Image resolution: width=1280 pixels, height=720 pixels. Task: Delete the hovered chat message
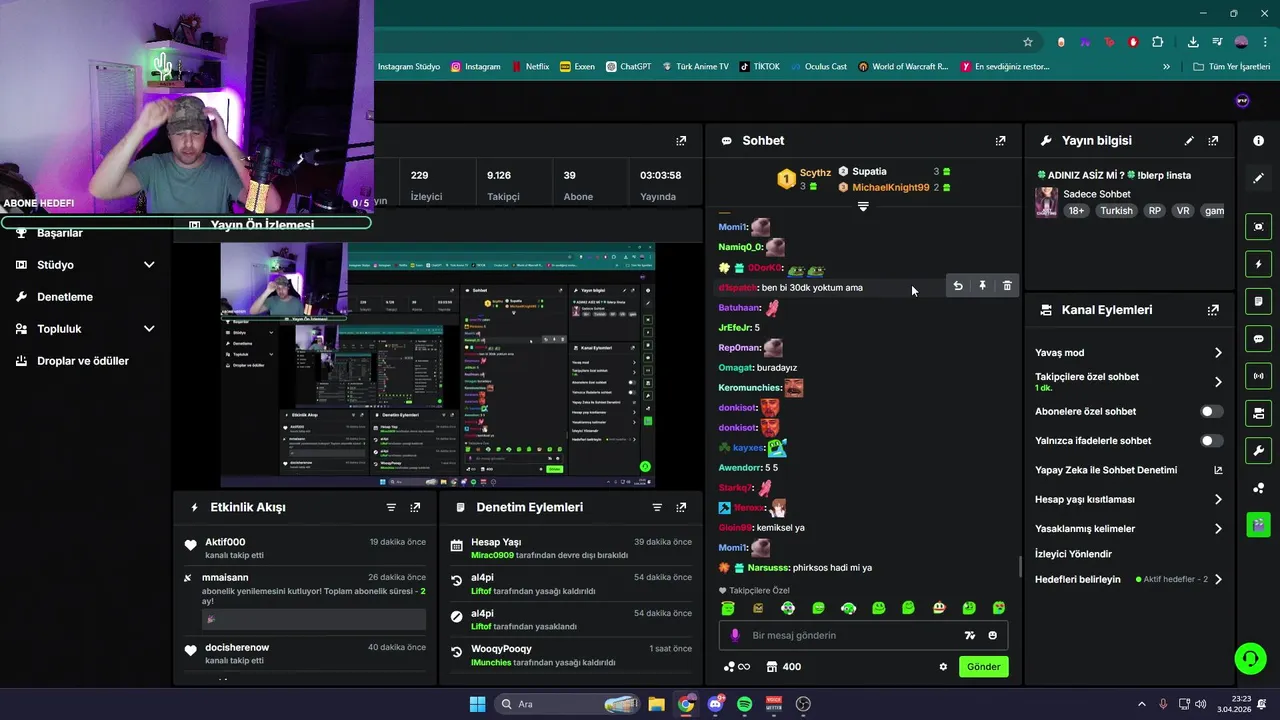click(1007, 286)
